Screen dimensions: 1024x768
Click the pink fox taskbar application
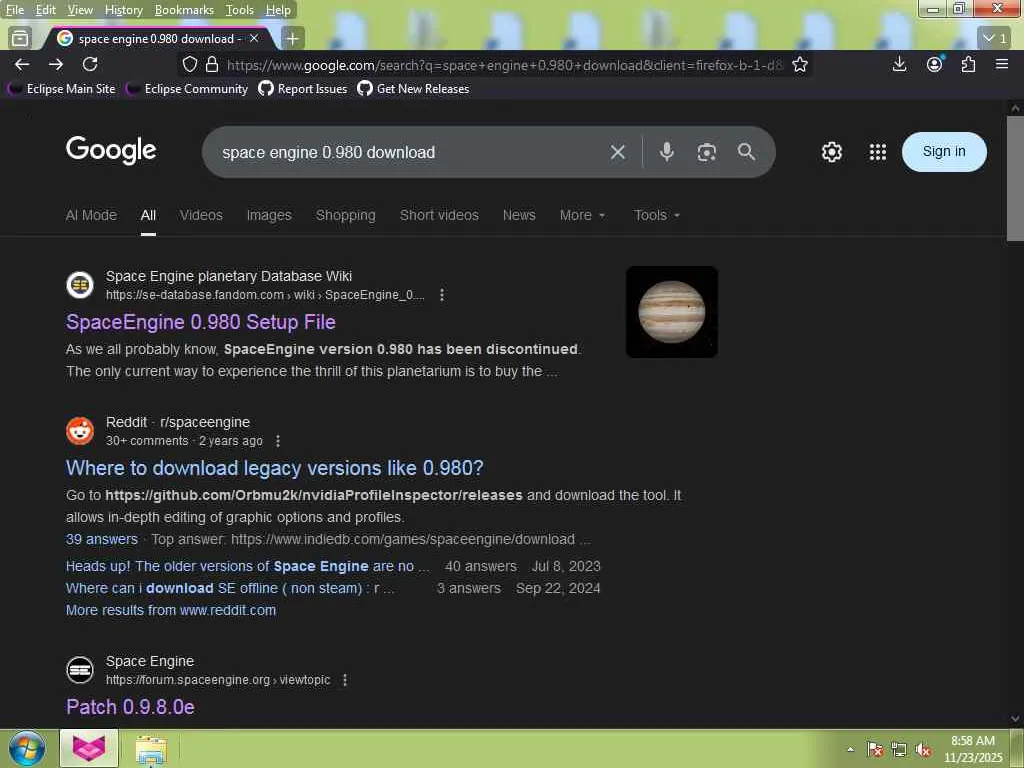(89, 748)
